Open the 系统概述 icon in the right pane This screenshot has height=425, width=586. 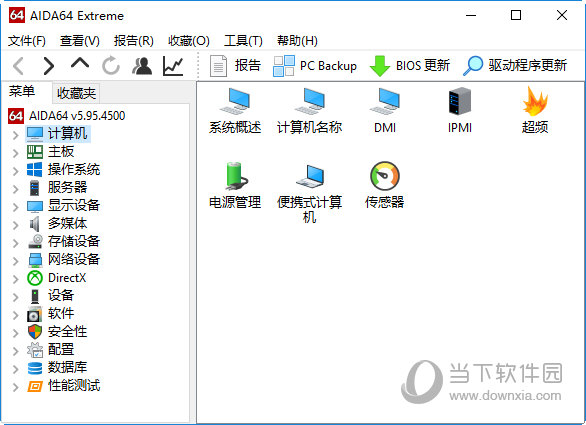(235, 101)
